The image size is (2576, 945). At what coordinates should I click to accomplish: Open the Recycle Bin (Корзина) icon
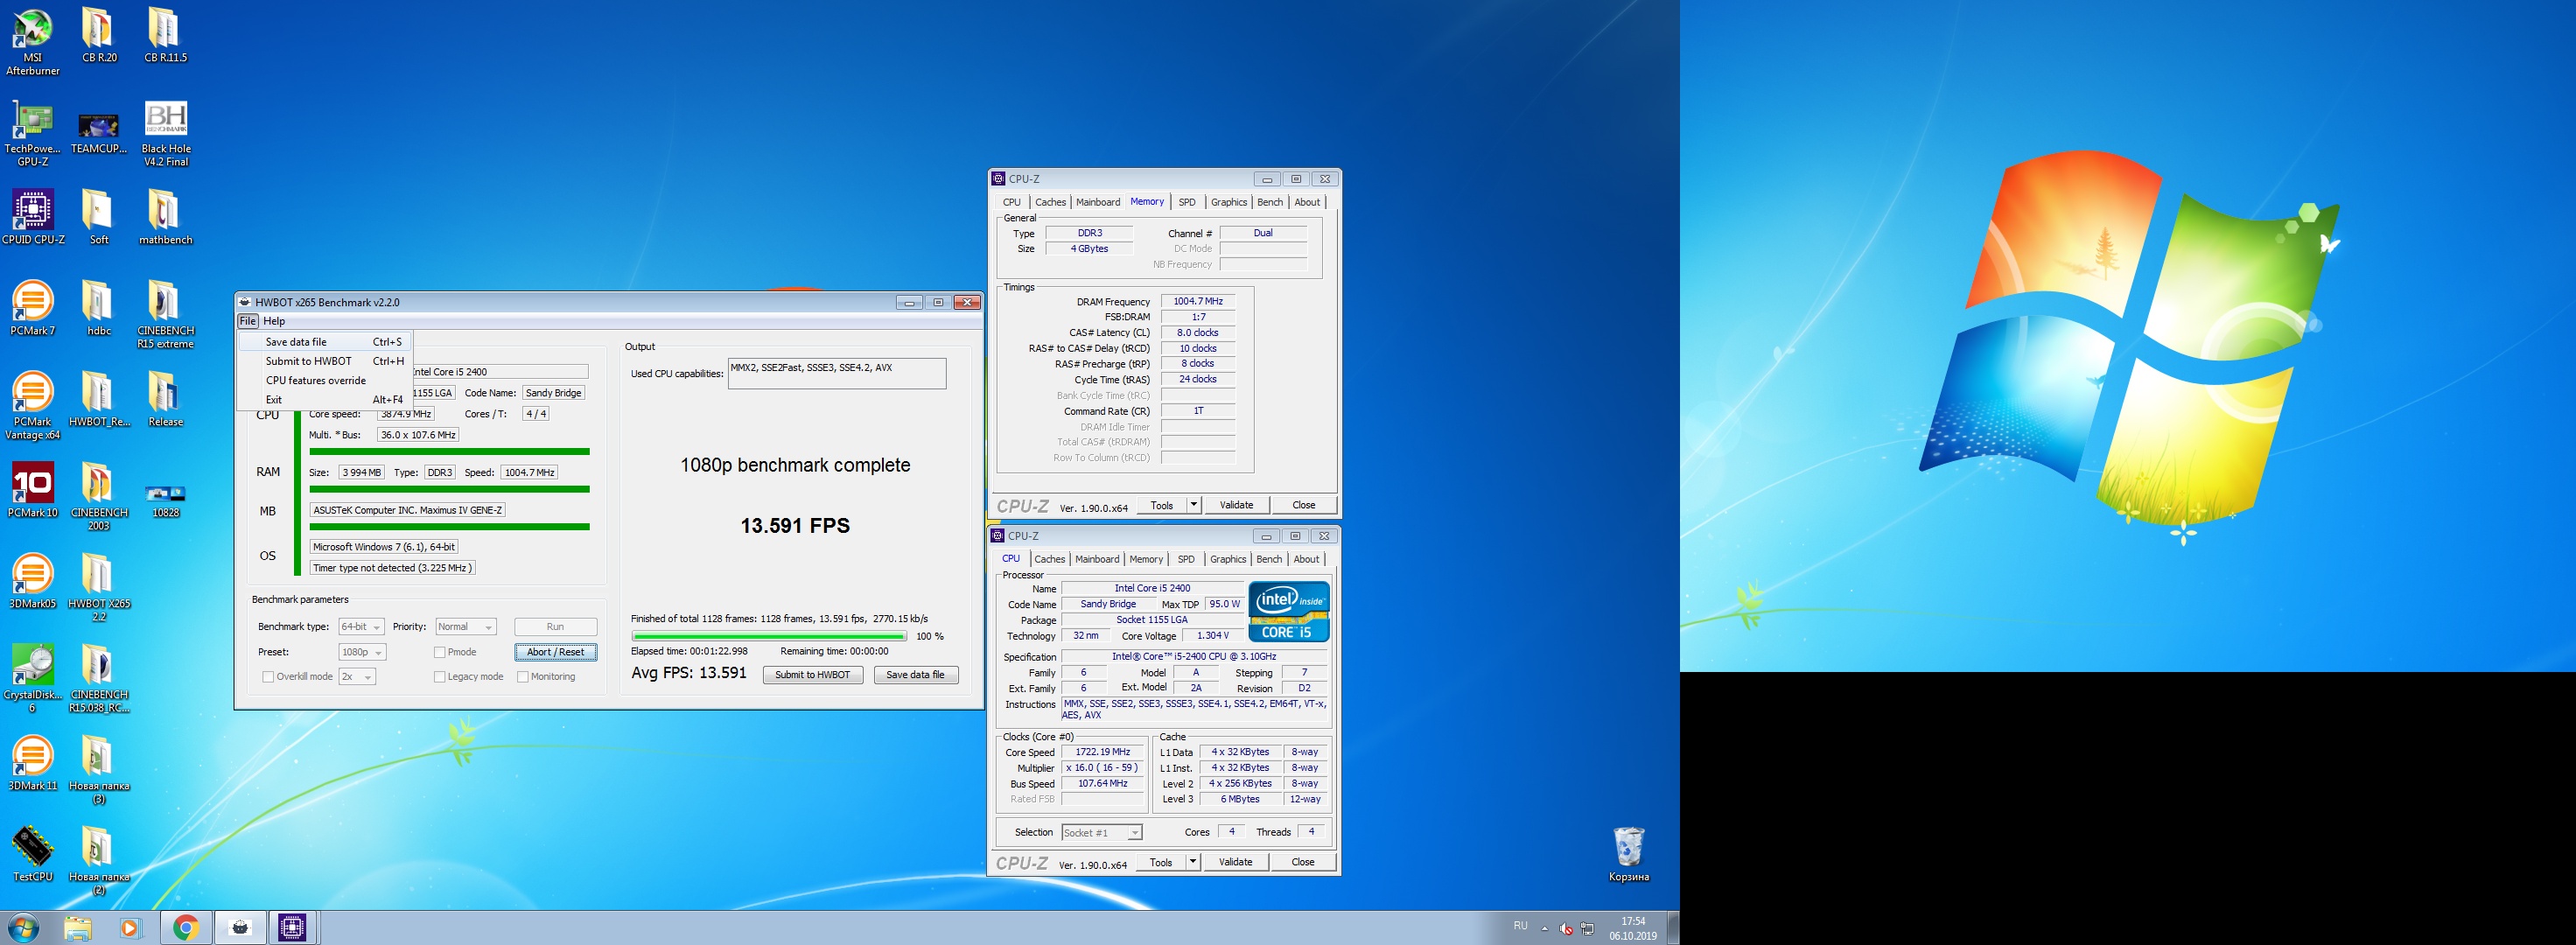pos(1628,854)
